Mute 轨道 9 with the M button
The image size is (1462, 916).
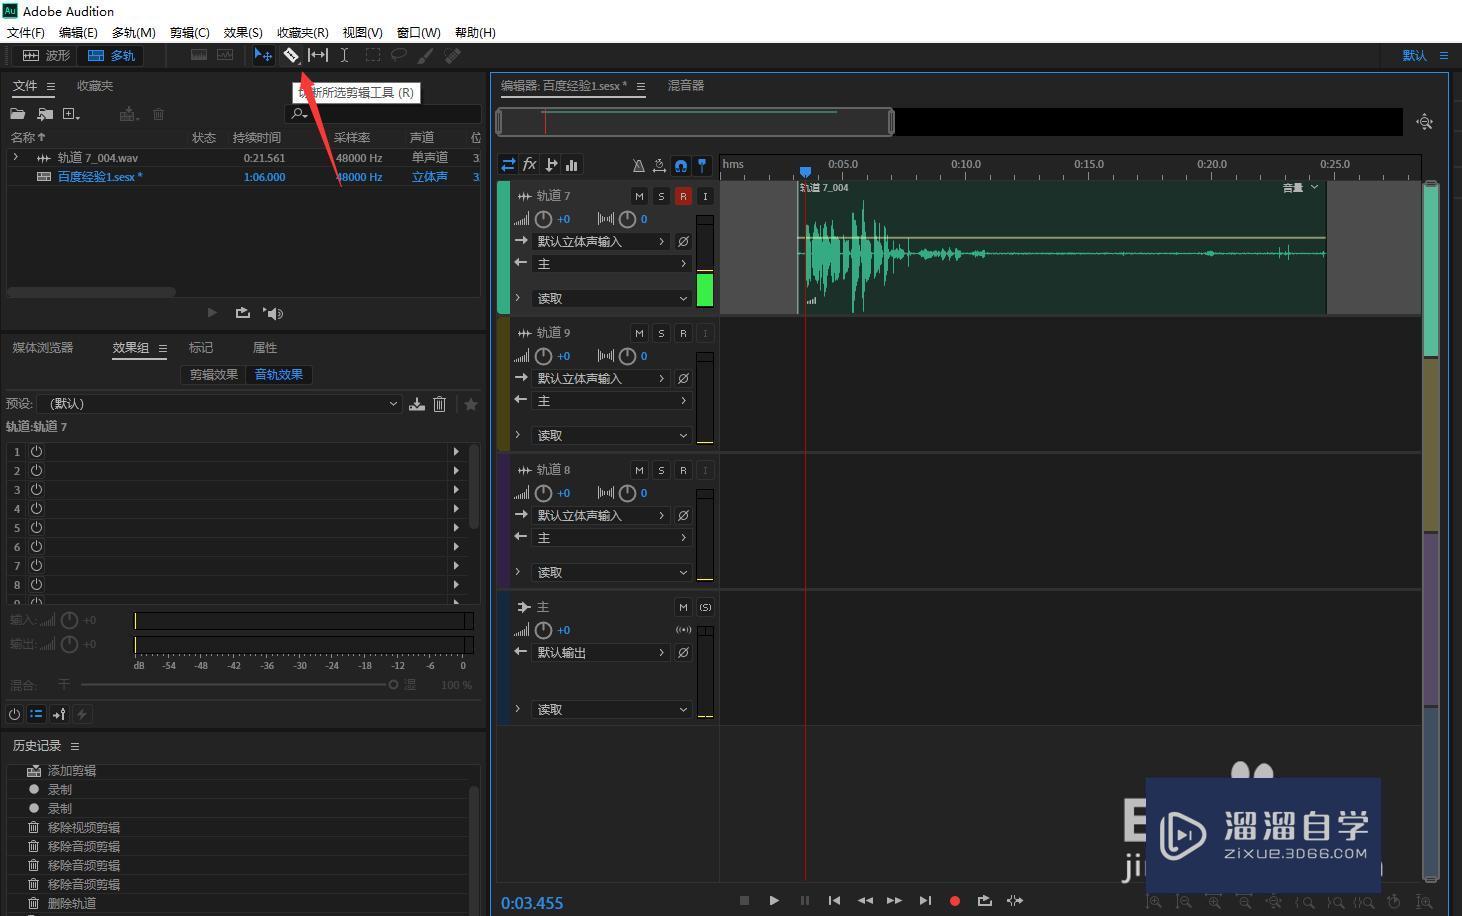coord(639,333)
